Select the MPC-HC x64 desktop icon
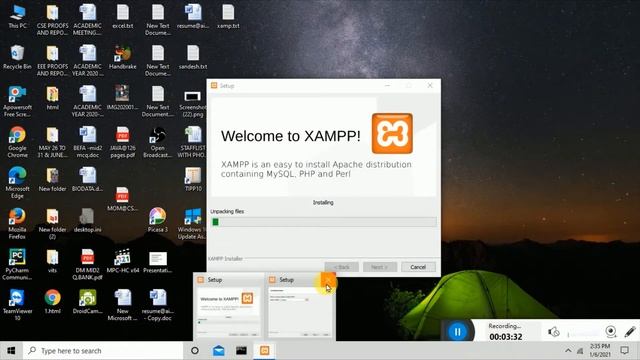Image resolution: width=640 pixels, height=360 pixels. tap(122, 261)
